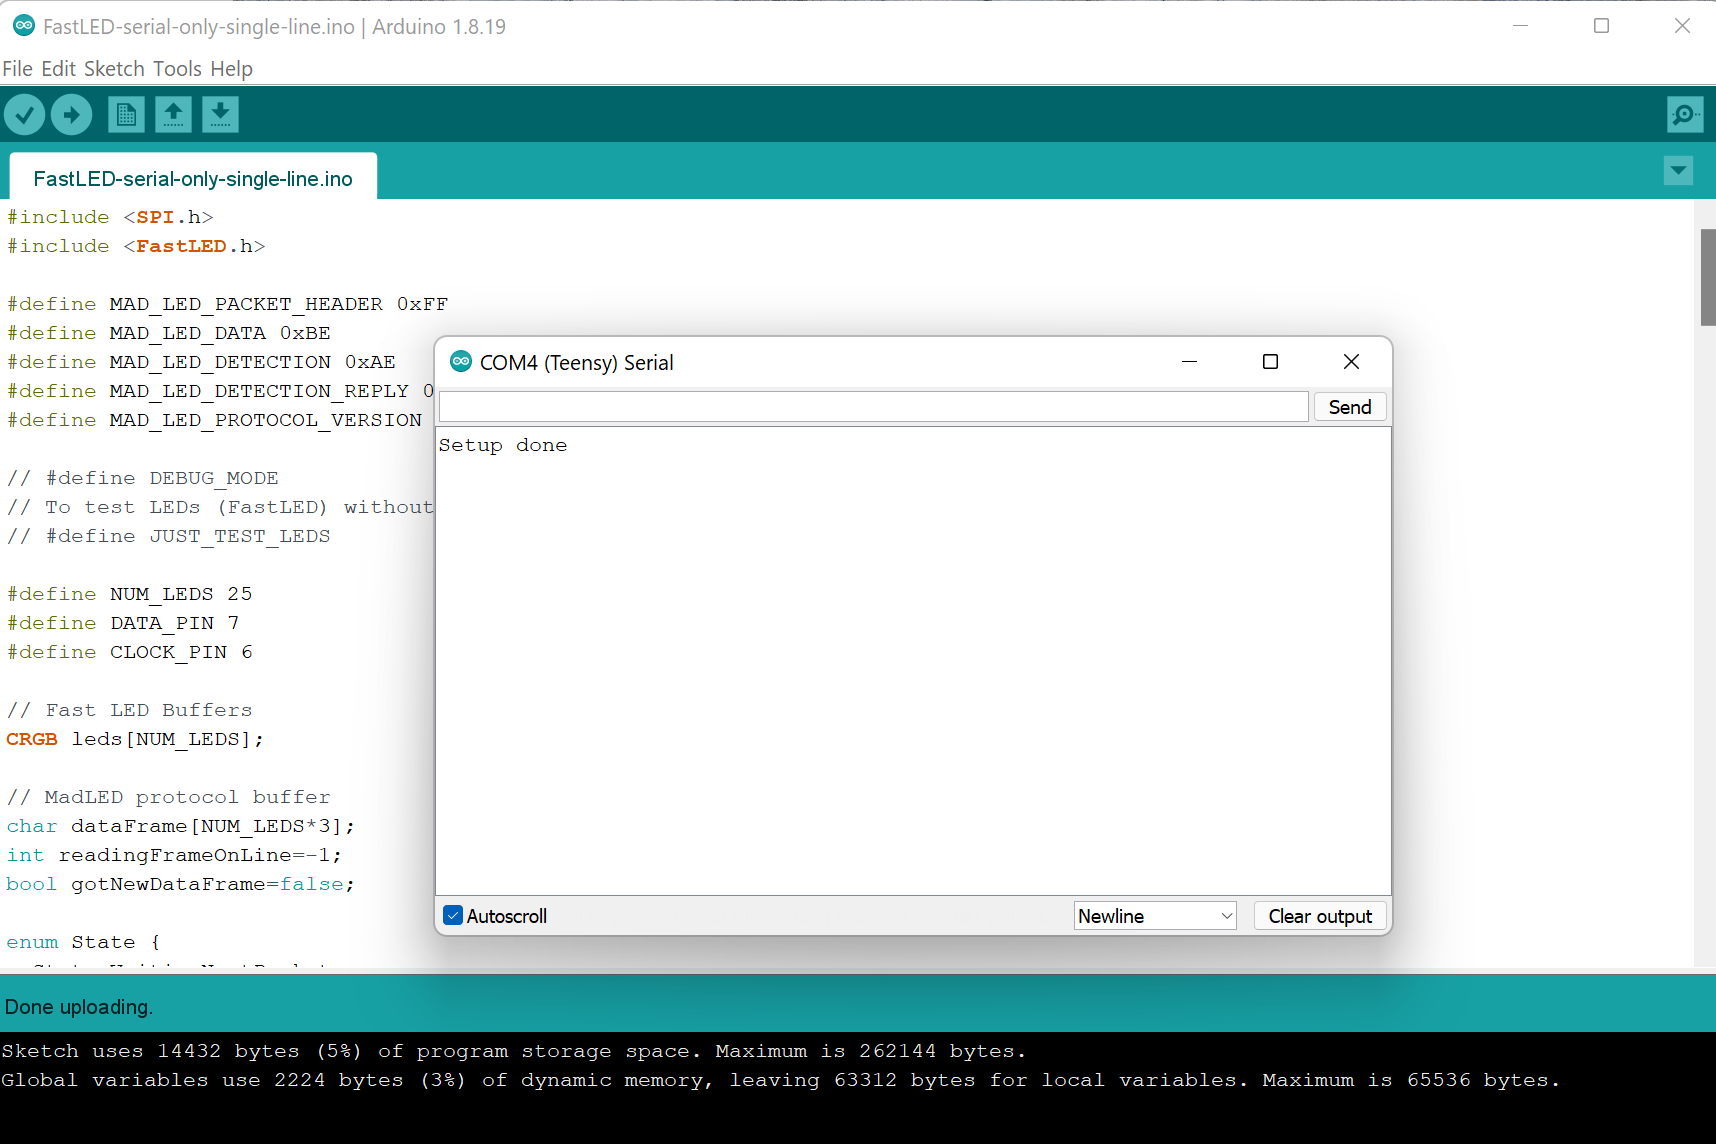Click the Clear output button

pos(1320,916)
